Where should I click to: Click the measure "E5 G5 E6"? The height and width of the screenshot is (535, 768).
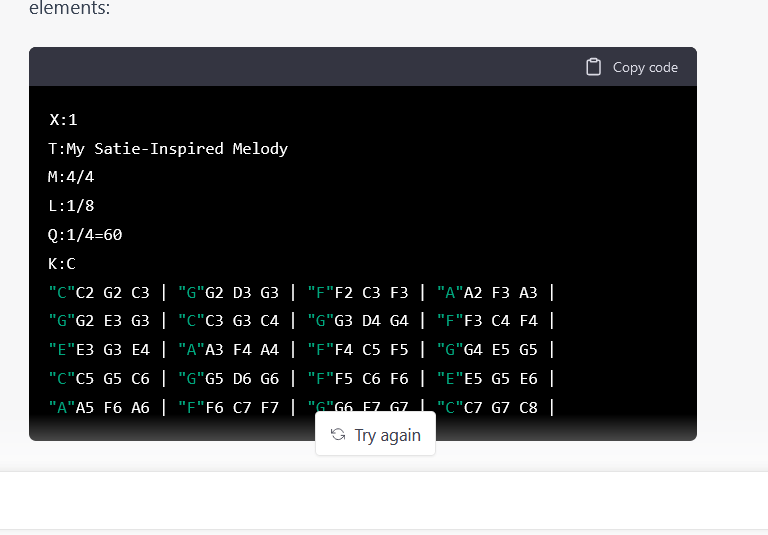tap(501, 379)
